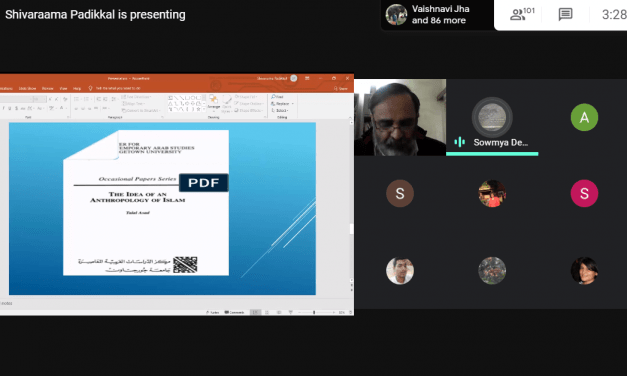This screenshot has height=376, width=627.
Task: Increase font size in the ribbon
Action: (x=50, y=99)
